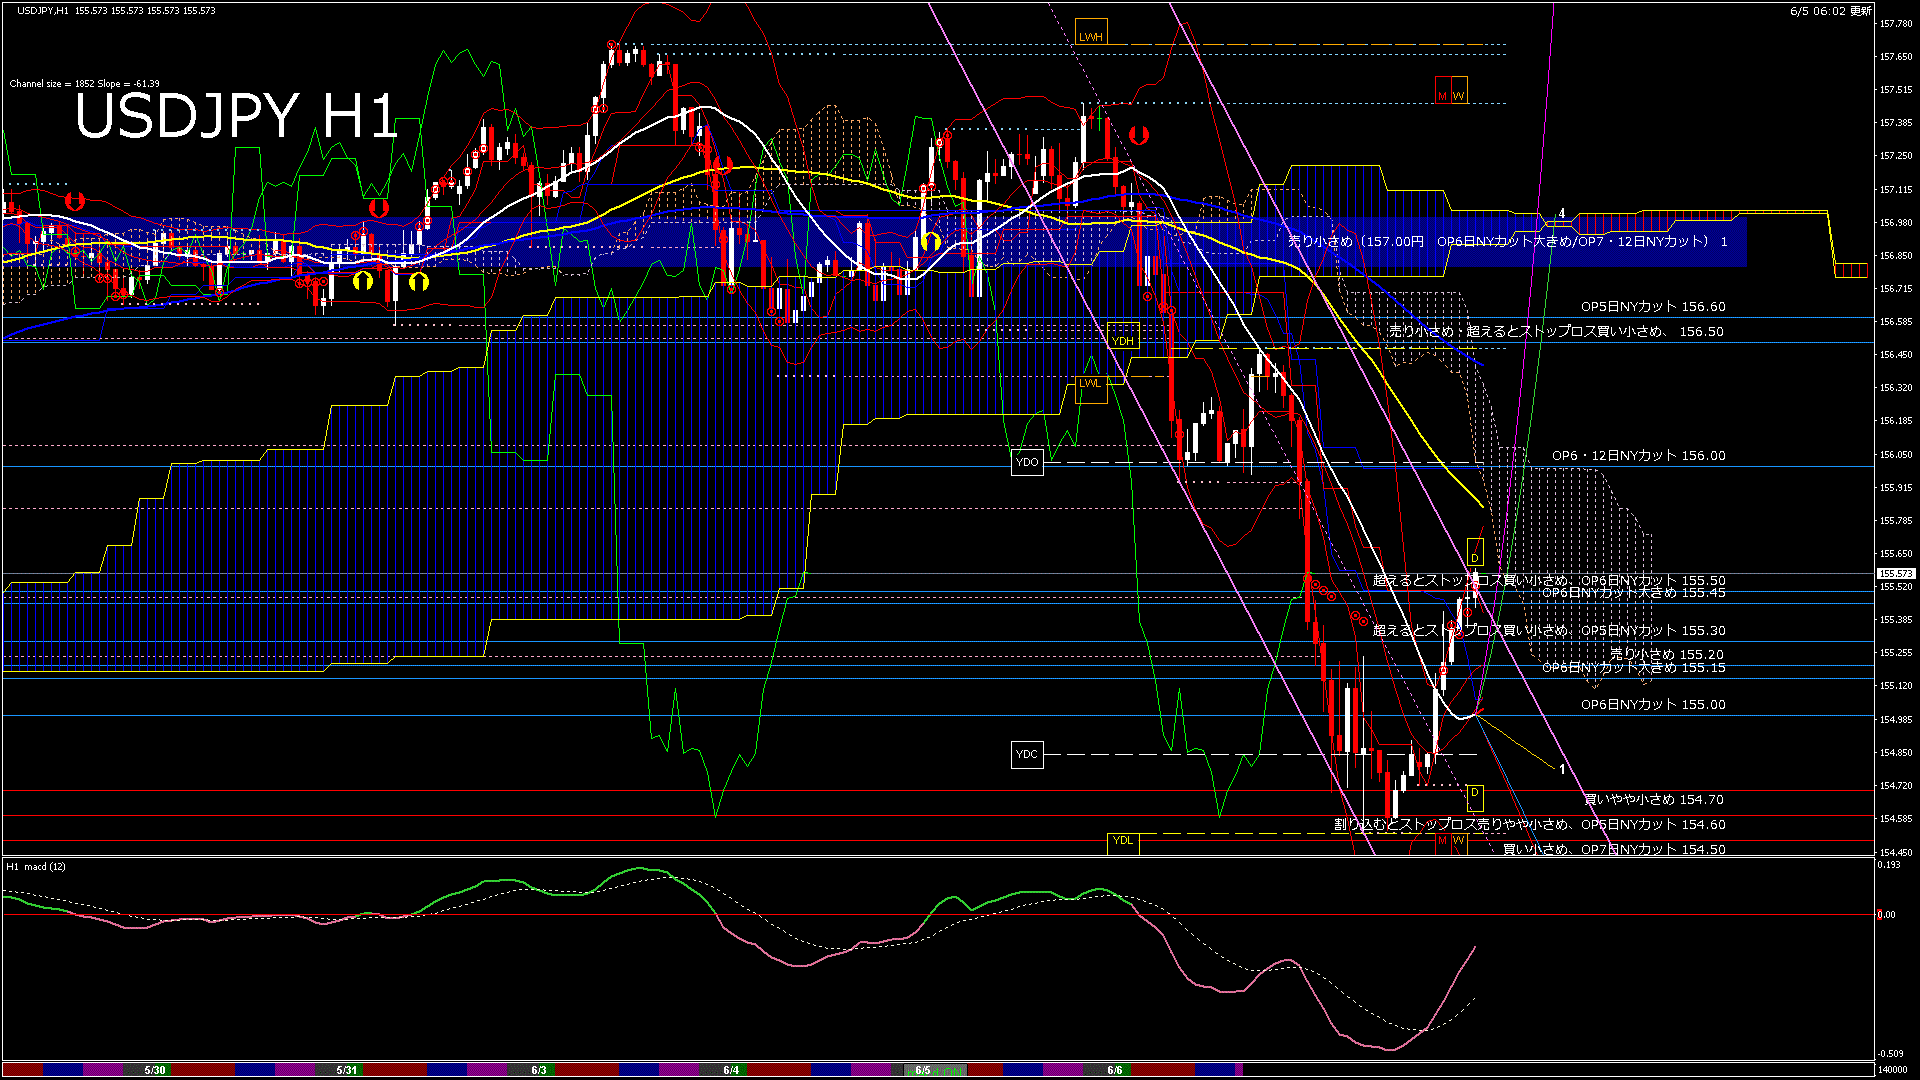Click 156.050 on the price axis
The height and width of the screenshot is (1080, 1920).
point(1896,454)
